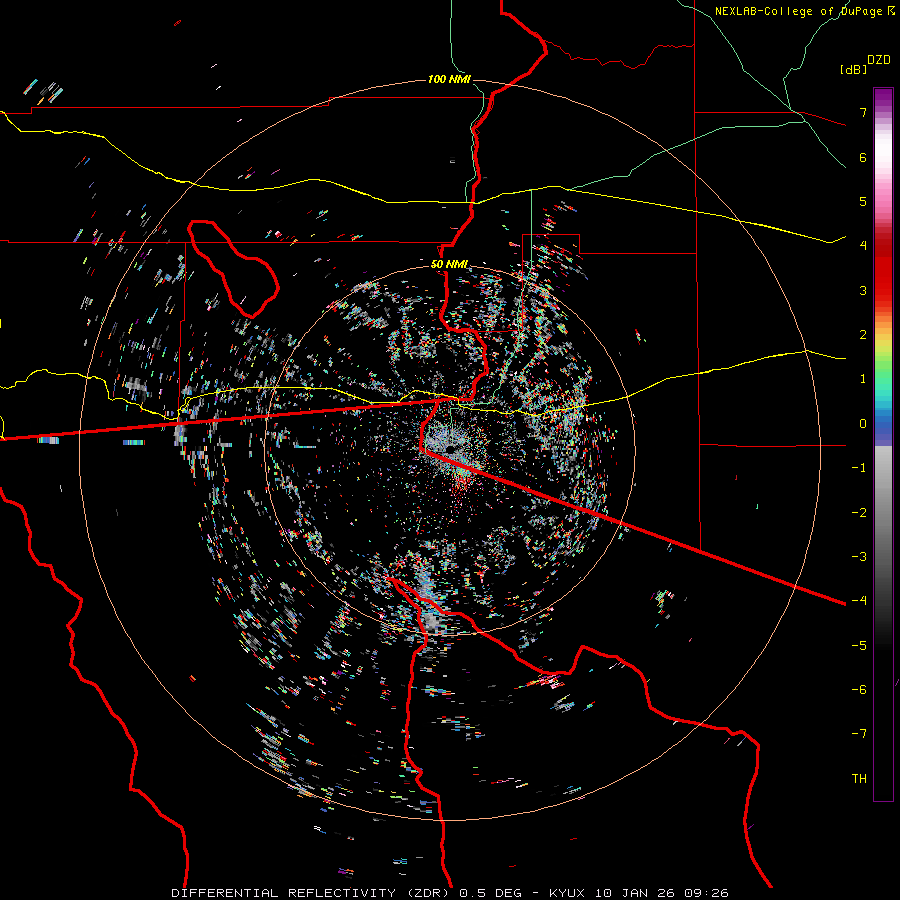The height and width of the screenshot is (900, 900).
Task: Click the 'KYUX' station identifier in the caption
Action: click(568, 893)
